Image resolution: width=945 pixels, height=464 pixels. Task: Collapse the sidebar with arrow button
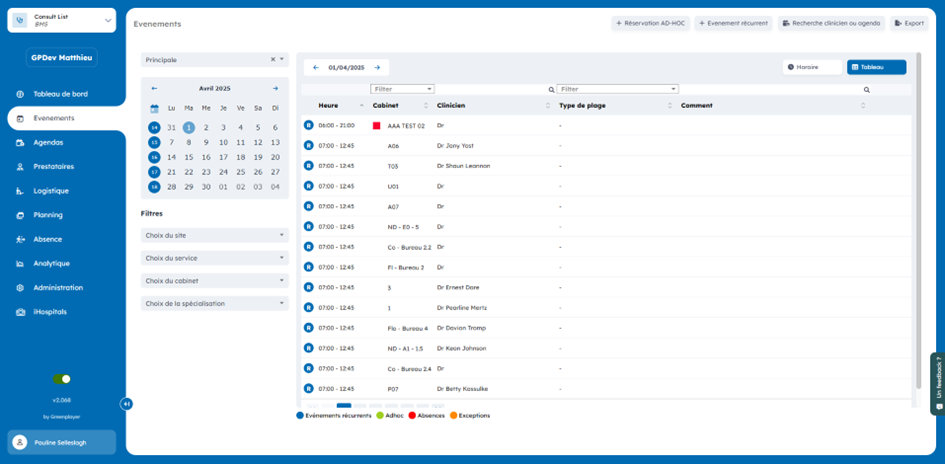pos(126,404)
